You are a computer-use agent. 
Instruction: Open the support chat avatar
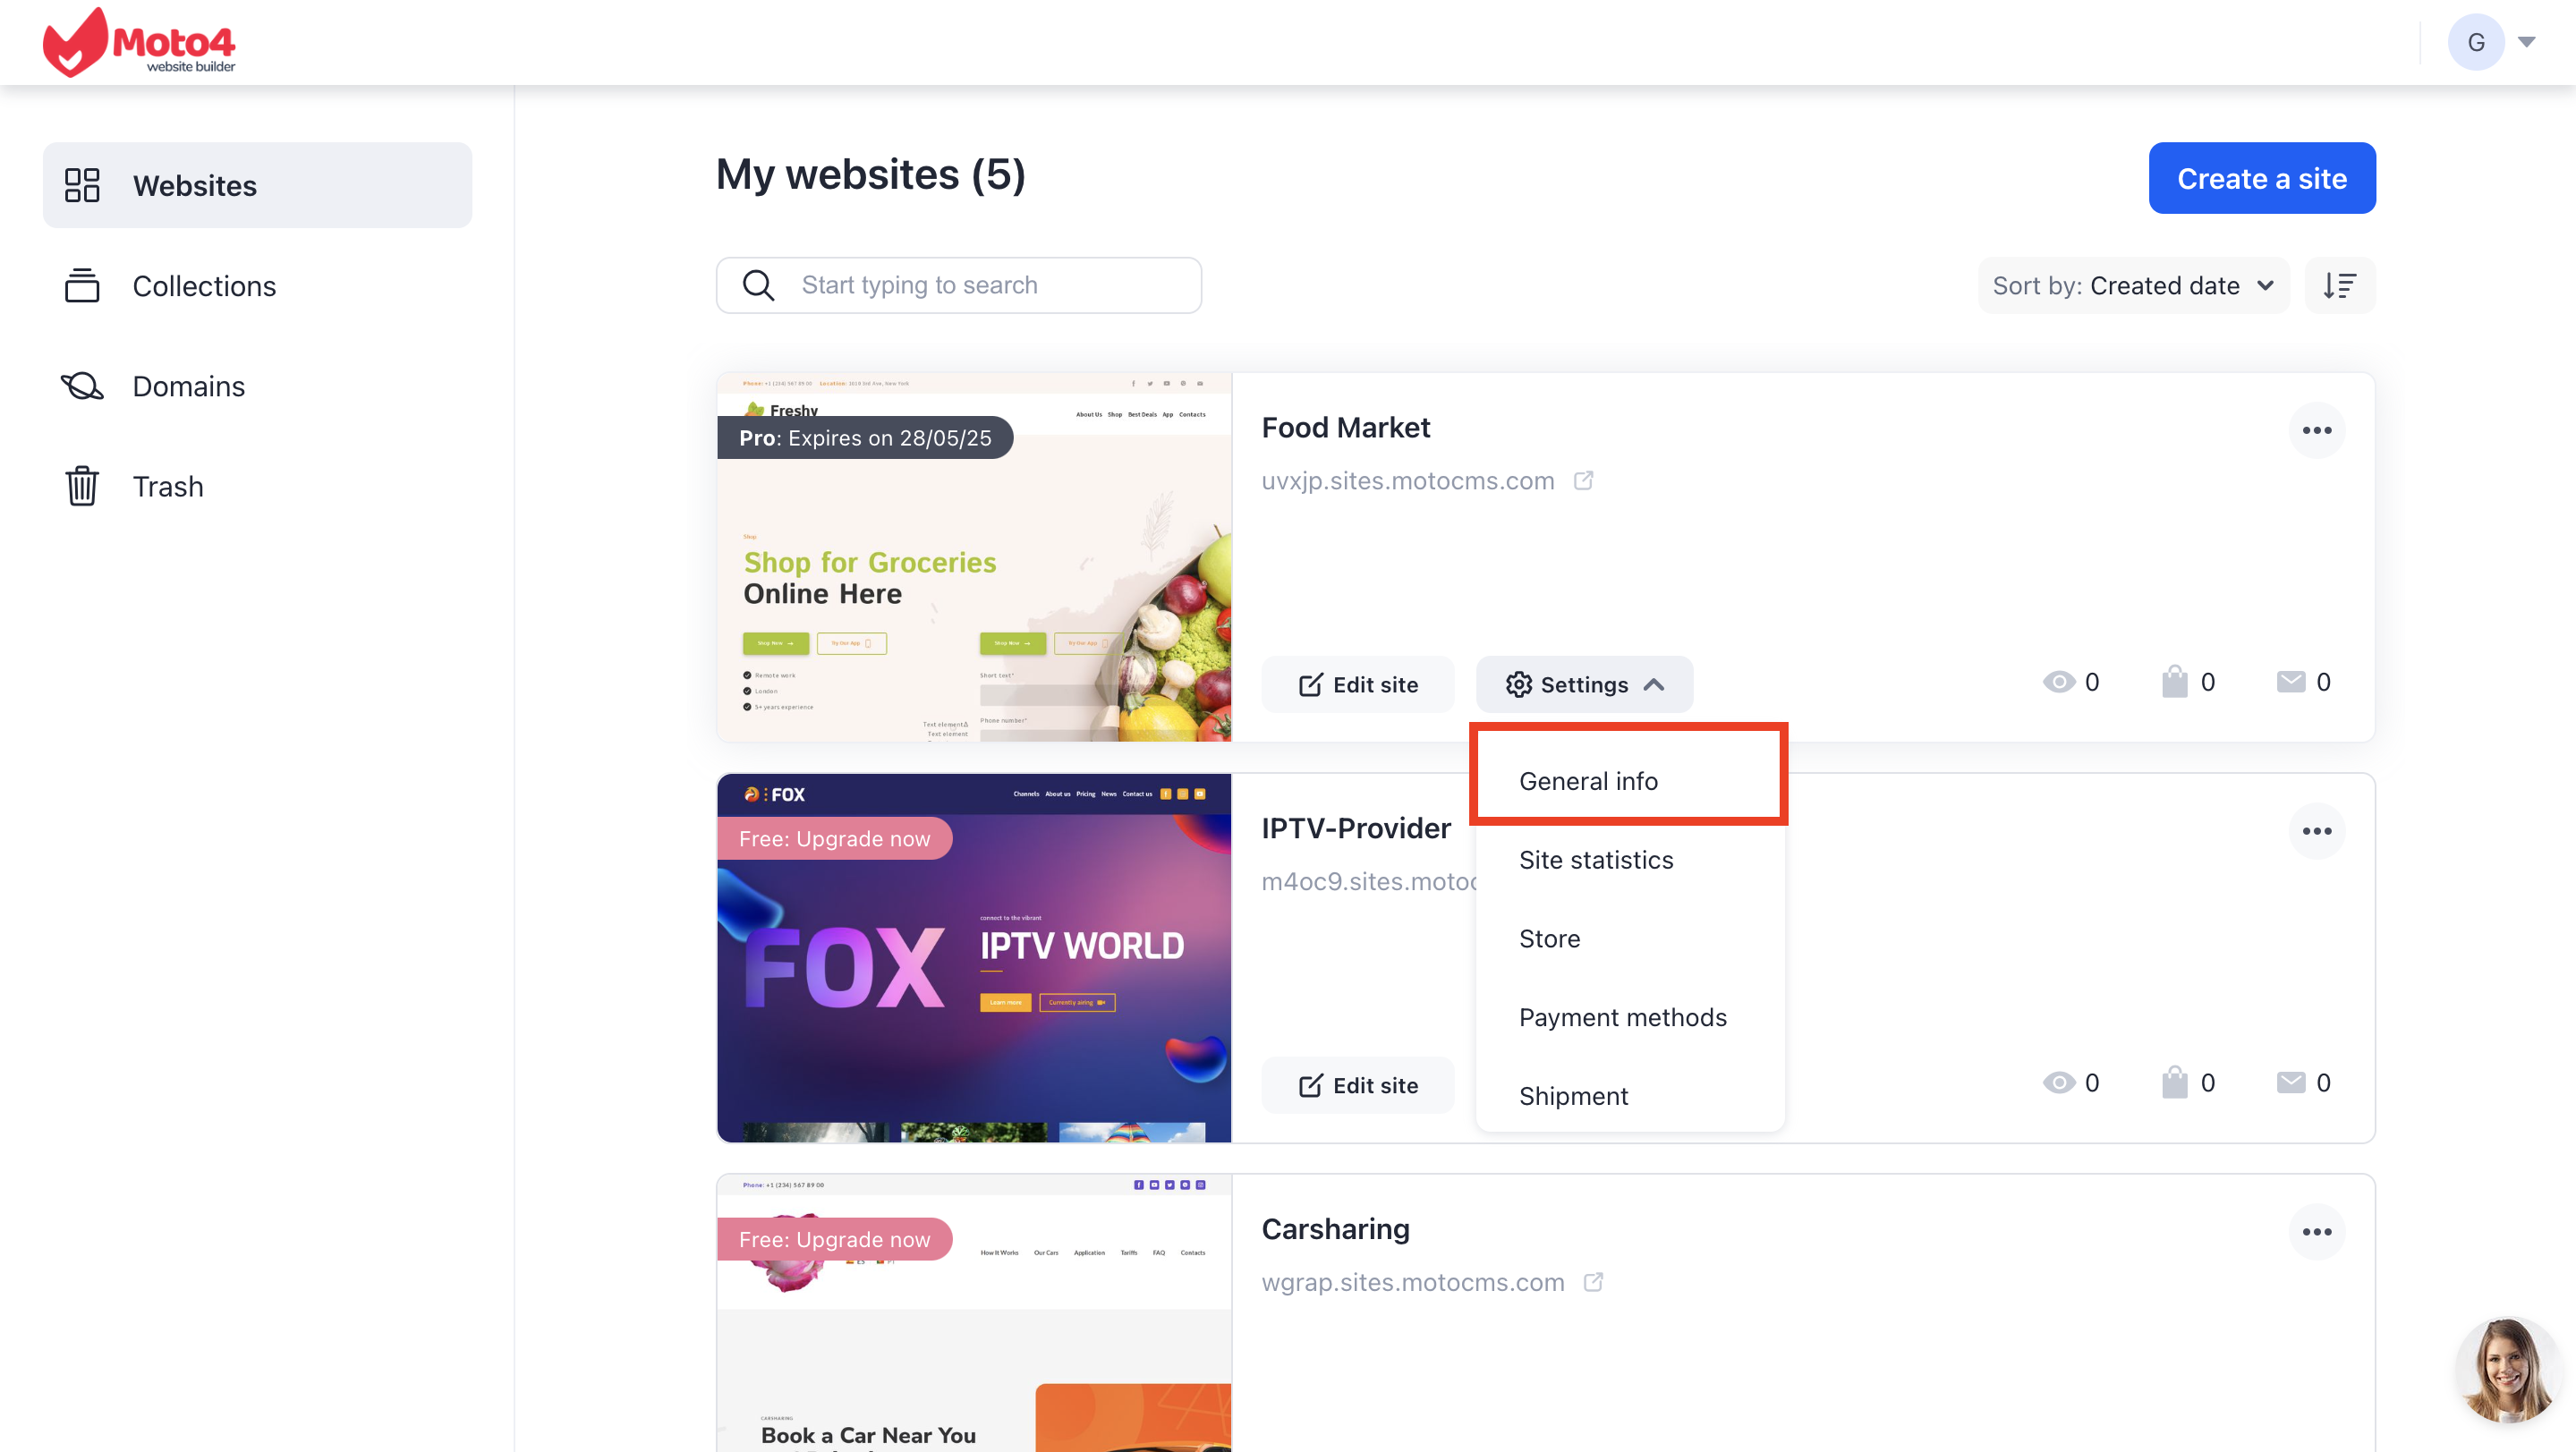click(x=2506, y=1370)
